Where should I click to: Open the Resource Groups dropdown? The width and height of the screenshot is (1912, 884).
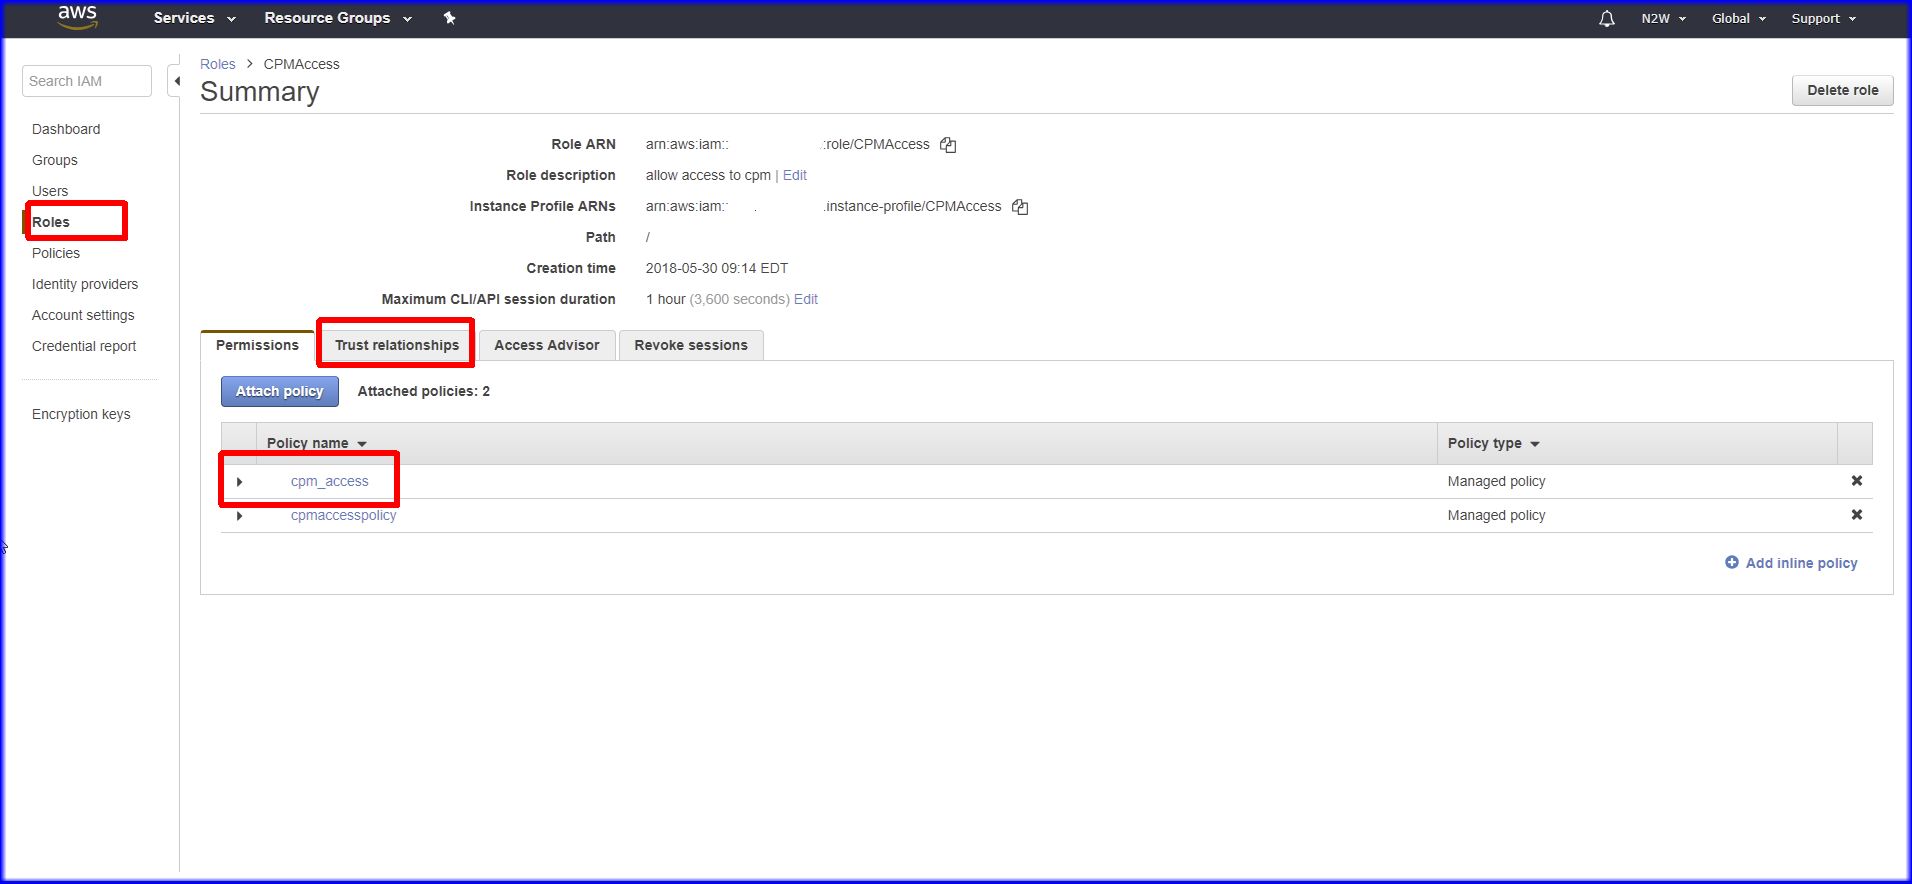[338, 18]
